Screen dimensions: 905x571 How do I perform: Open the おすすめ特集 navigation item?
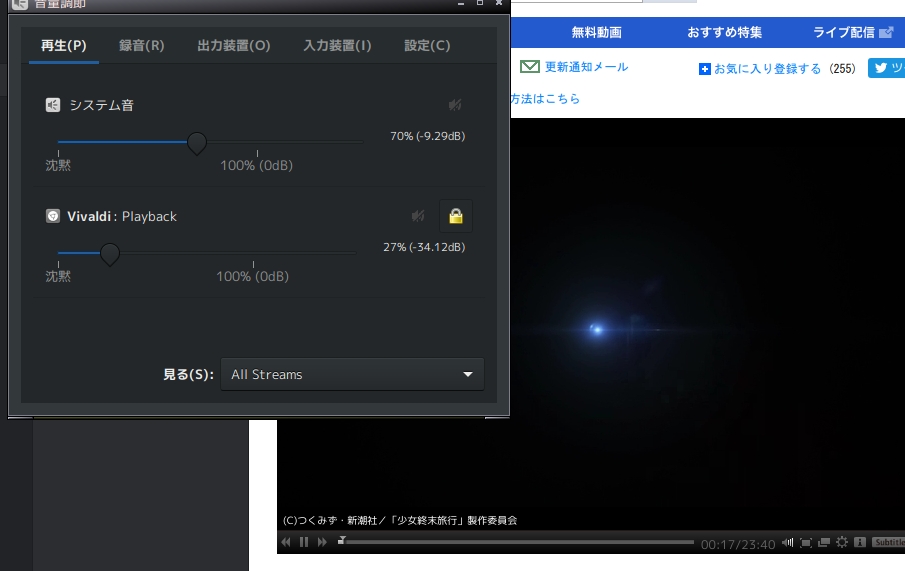(724, 32)
